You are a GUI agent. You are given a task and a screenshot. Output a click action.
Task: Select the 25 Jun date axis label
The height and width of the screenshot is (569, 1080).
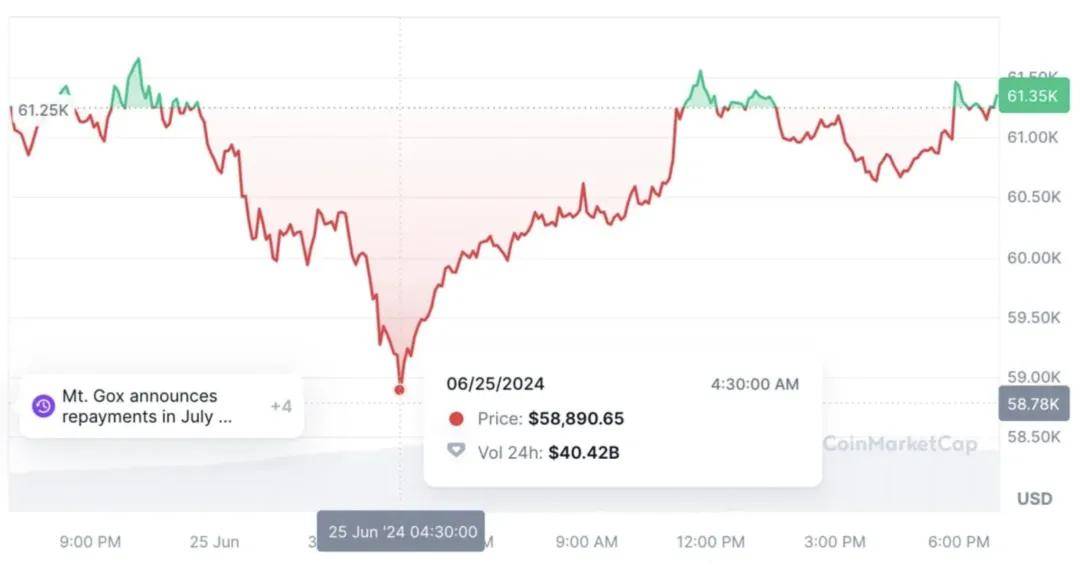point(214,542)
